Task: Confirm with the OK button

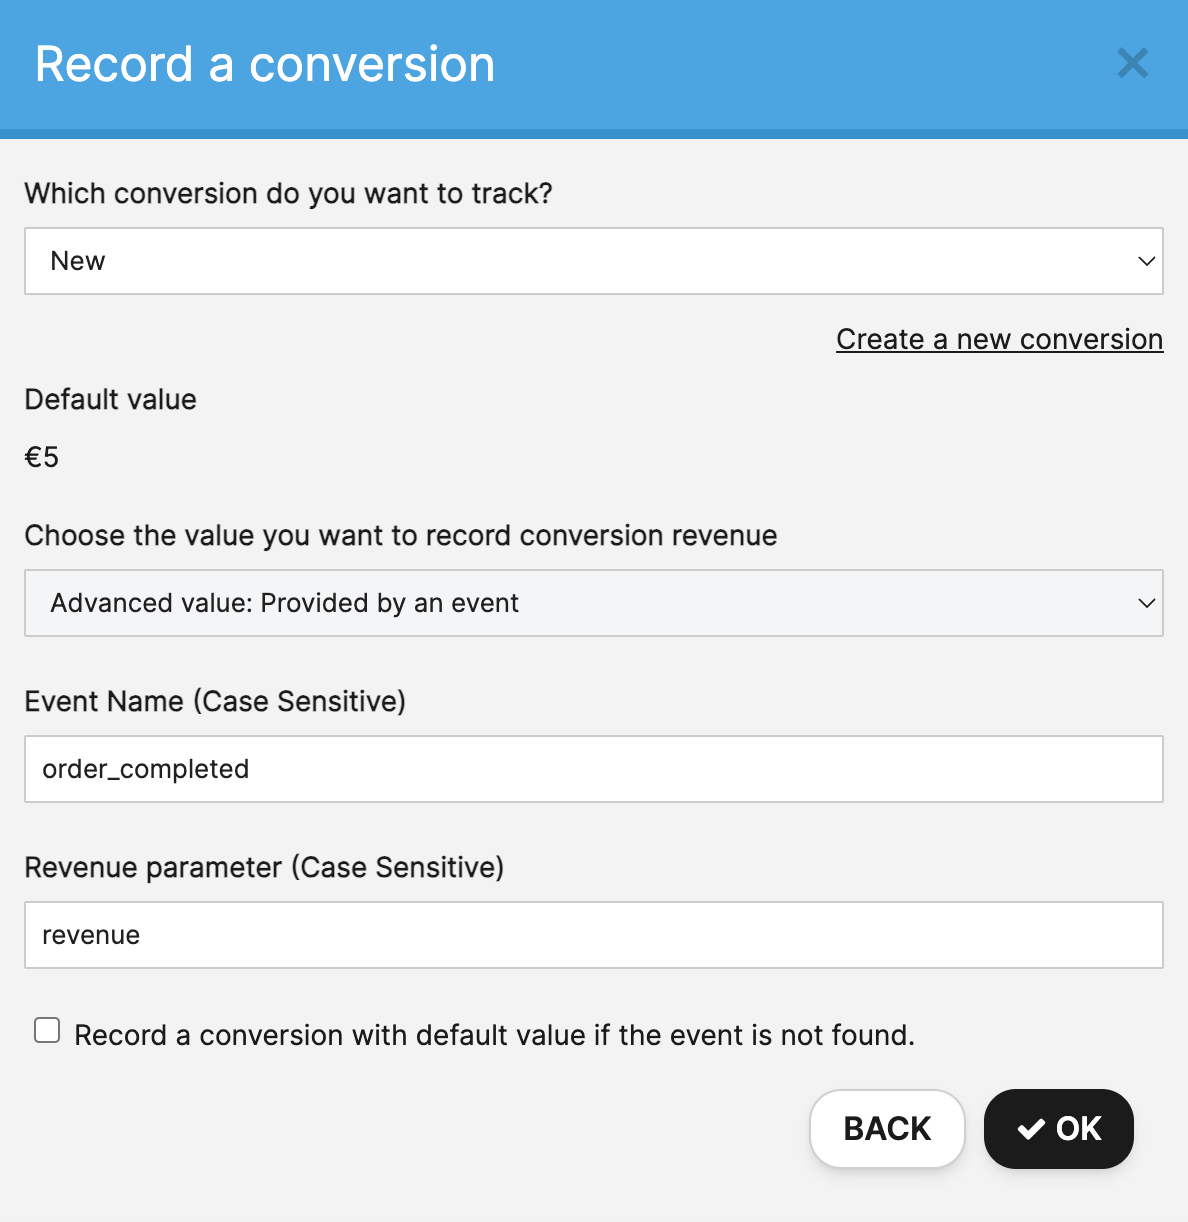Action: point(1058,1129)
